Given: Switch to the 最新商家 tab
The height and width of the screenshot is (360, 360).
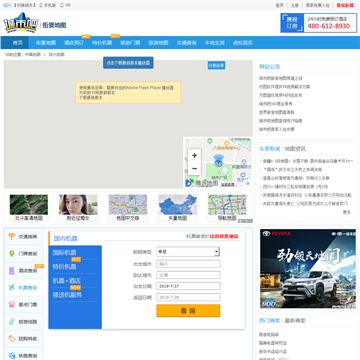Looking at the screenshot, I should click(x=295, y=320).
